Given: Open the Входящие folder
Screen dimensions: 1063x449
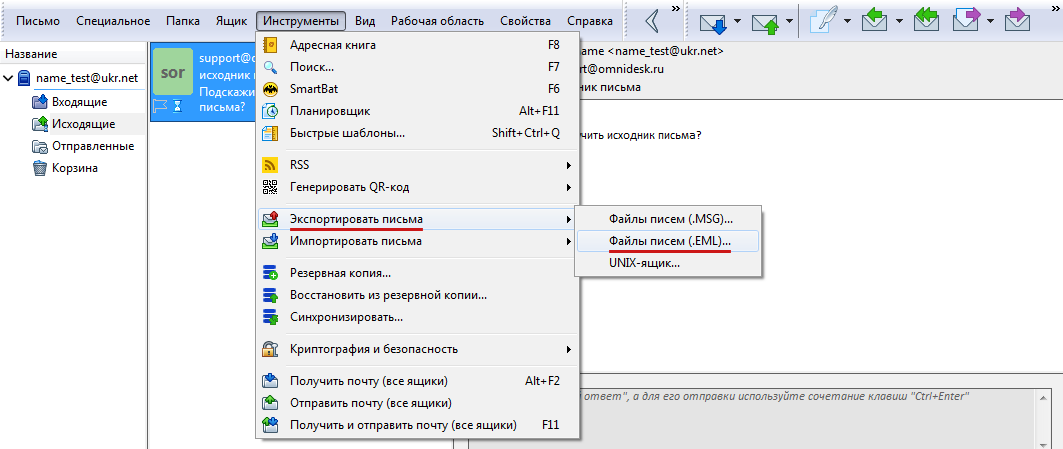Looking at the screenshot, I should [79, 102].
